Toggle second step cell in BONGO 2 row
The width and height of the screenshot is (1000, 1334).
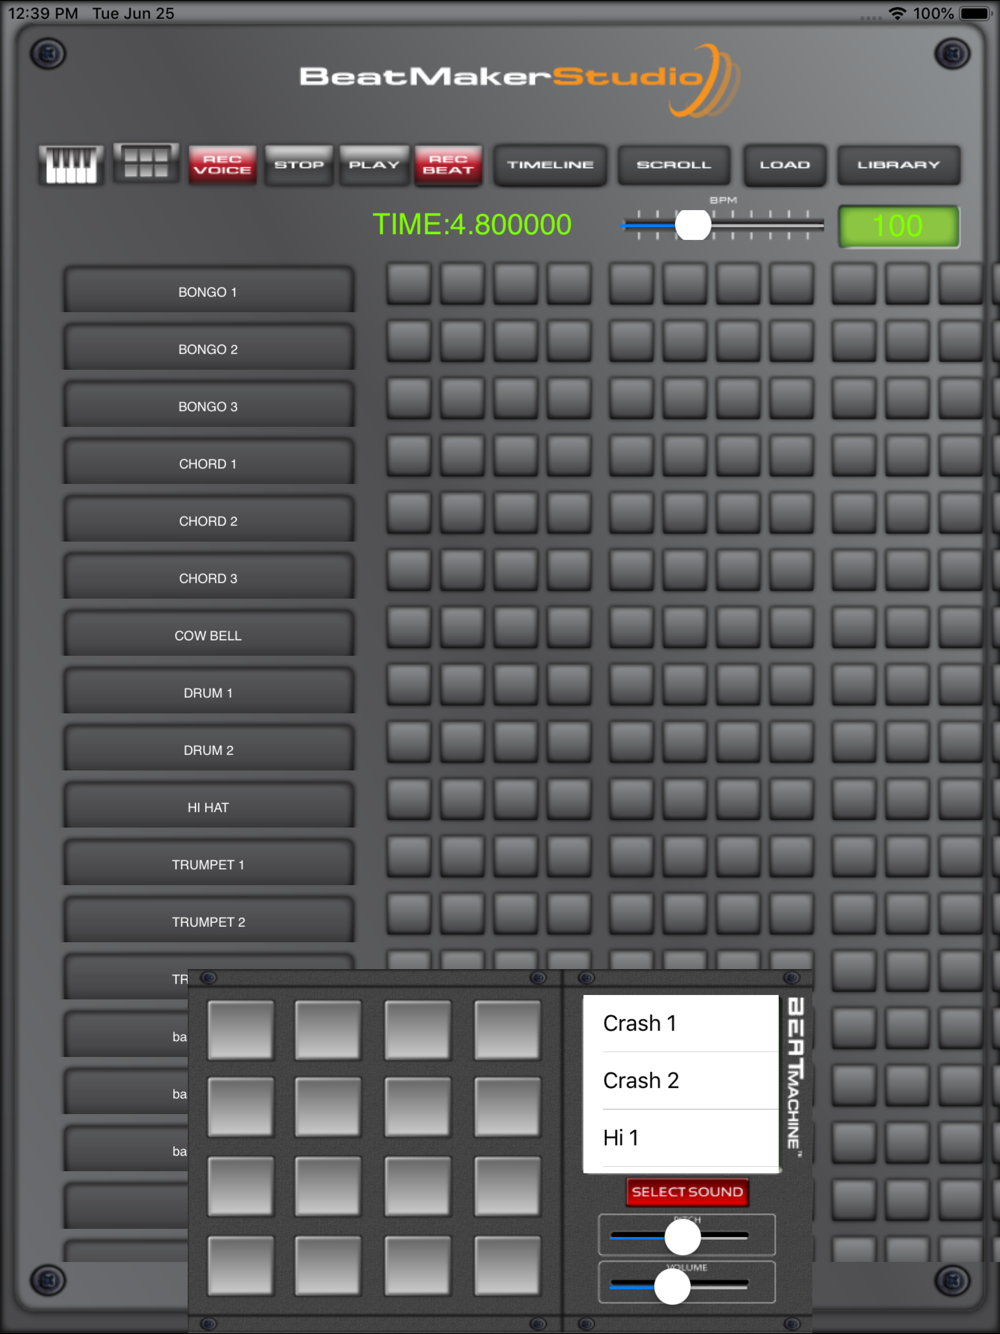tap(462, 341)
